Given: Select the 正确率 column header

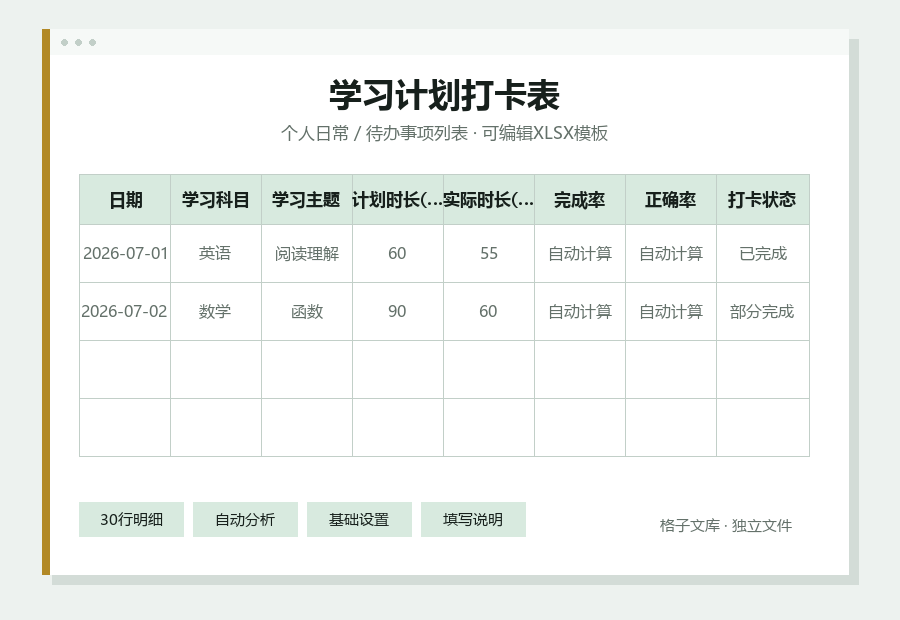Looking at the screenshot, I should pyautogui.click(x=671, y=200).
